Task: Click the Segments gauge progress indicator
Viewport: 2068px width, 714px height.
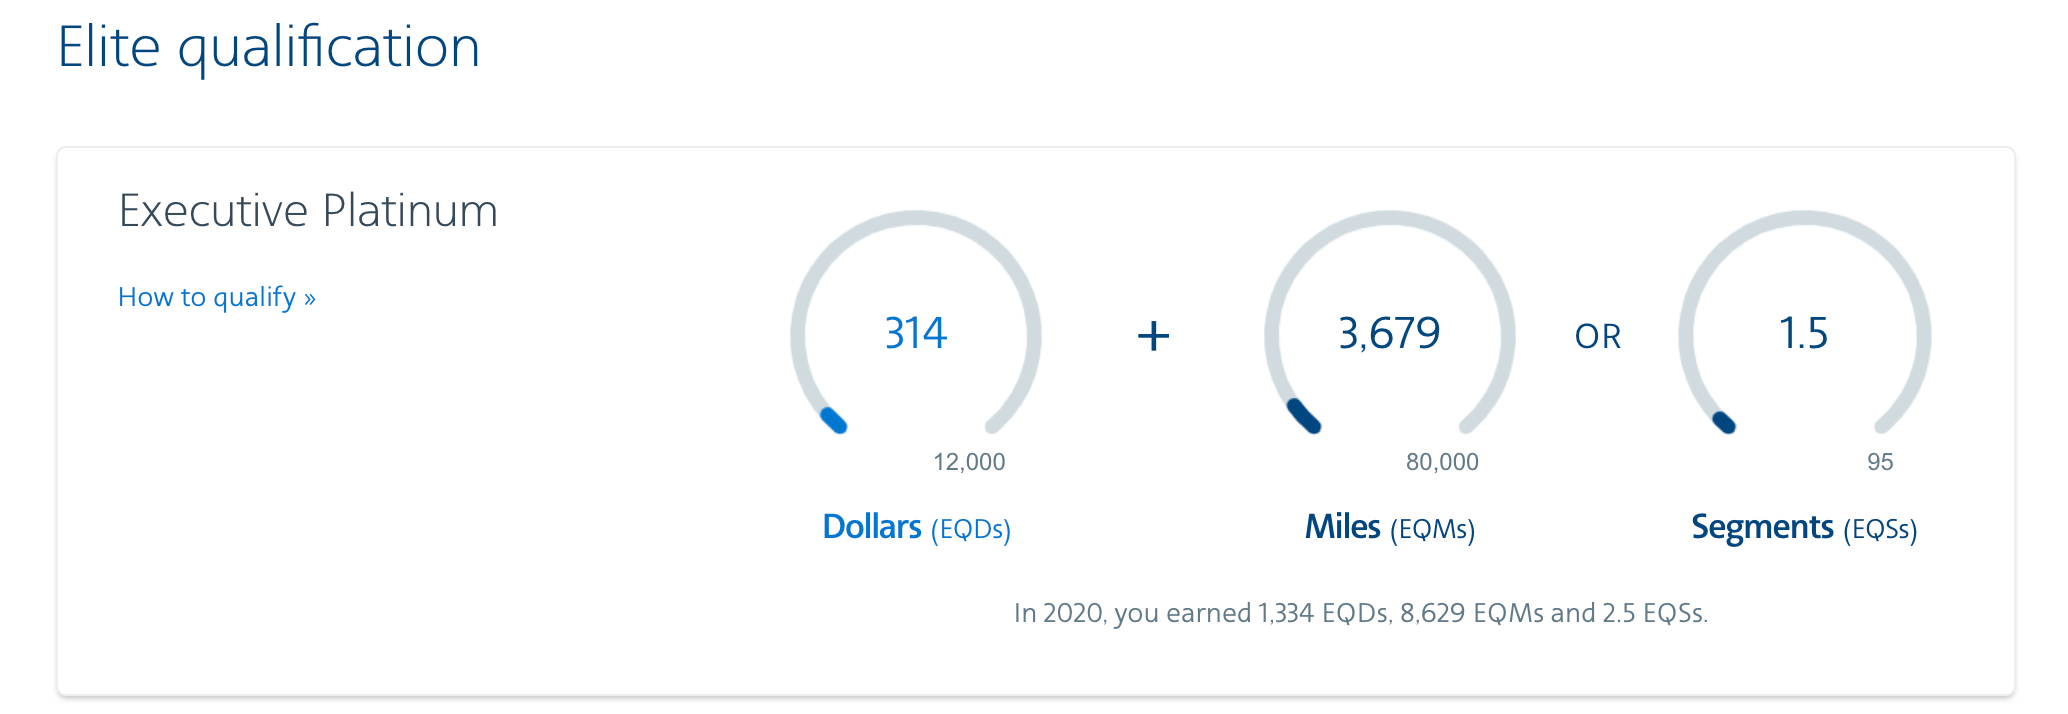Action: coord(1724,423)
